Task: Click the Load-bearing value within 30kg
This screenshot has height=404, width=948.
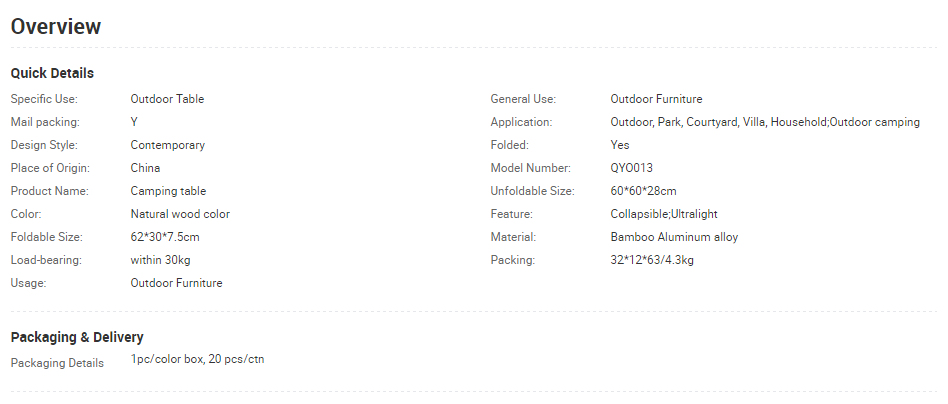Action: click(x=160, y=260)
